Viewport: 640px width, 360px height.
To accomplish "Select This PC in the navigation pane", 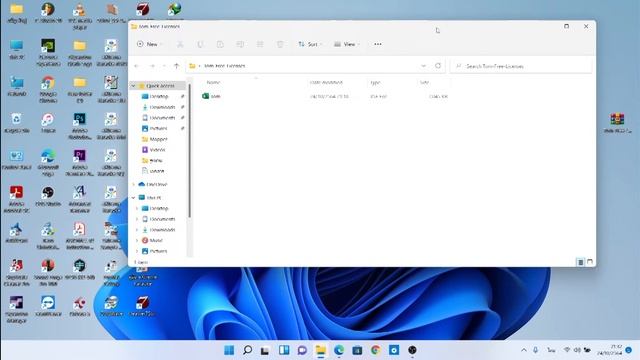I will pos(154,198).
